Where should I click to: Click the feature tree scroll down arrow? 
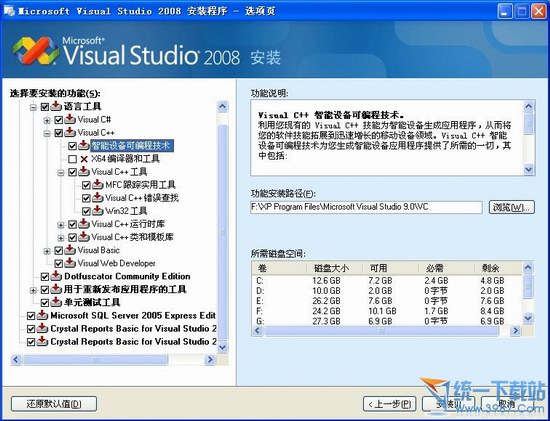[223, 347]
